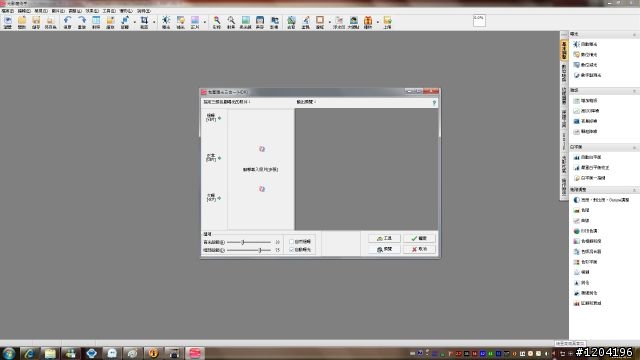Click the Resize (縮放) toolbar icon
640x360 pixels.
point(111,22)
